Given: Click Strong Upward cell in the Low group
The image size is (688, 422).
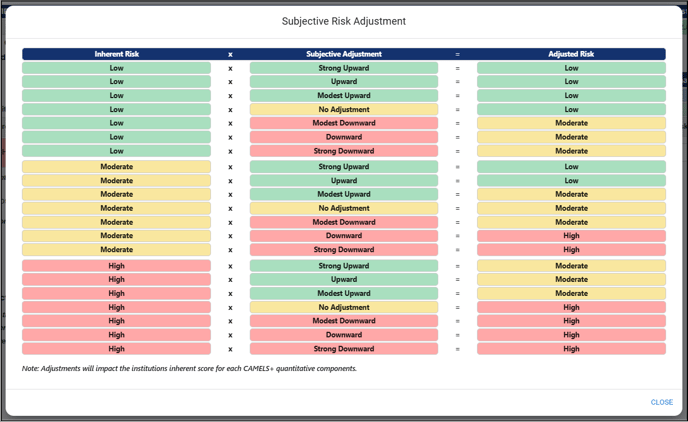Looking at the screenshot, I should point(344,69).
